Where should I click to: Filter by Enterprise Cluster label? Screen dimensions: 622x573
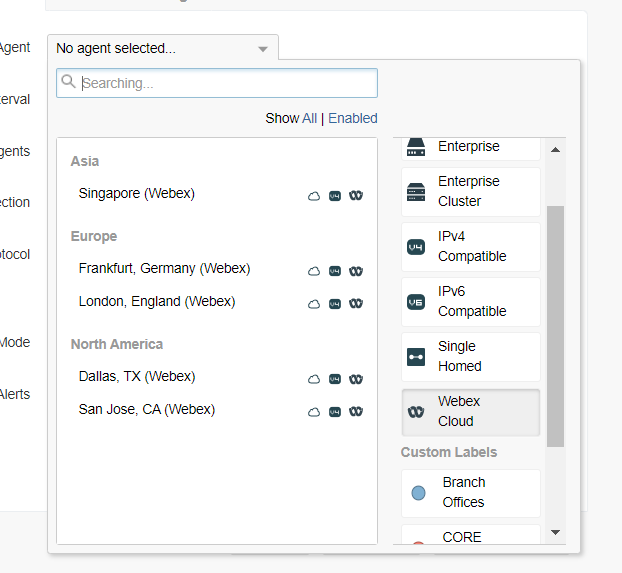pos(471,192)
